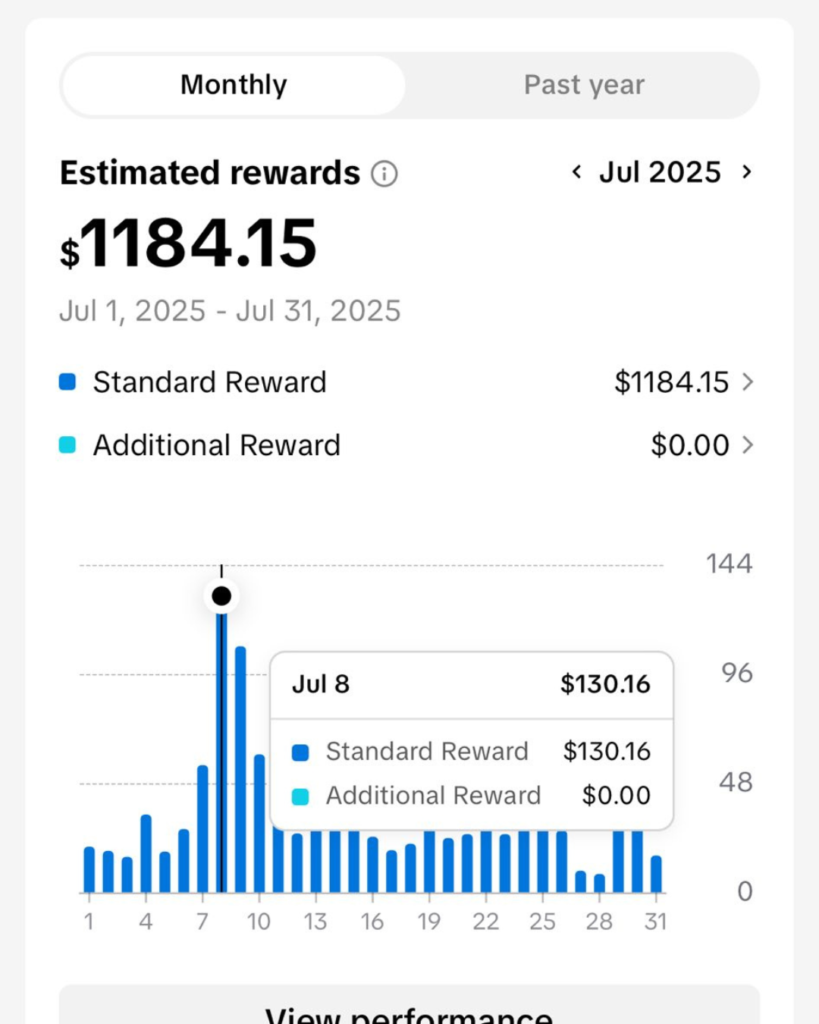Screen dimensions: 819x1024
Task: Go to previous month arrow
Action: pos(576,172)
